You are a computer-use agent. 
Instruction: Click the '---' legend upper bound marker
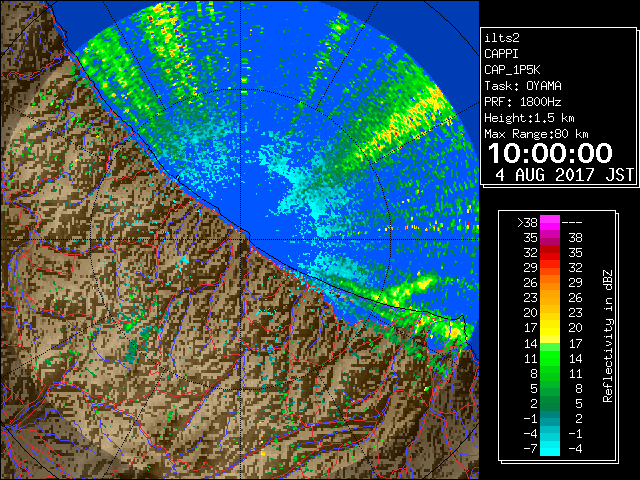click(x=572, y=222)
